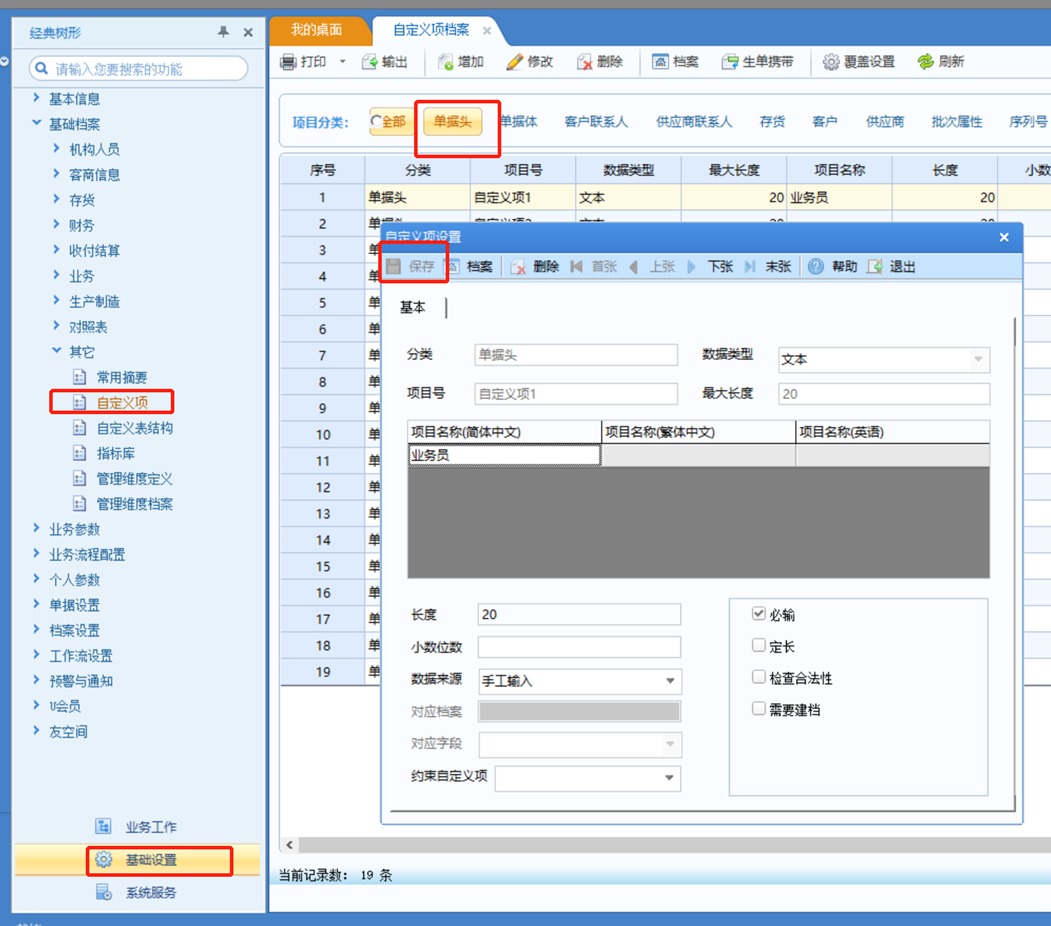Click the Print icon in main toolbar
Image resolution: width=1051 pixels, height=926 pixels.
pyautogui.click(x=288, y=62)
